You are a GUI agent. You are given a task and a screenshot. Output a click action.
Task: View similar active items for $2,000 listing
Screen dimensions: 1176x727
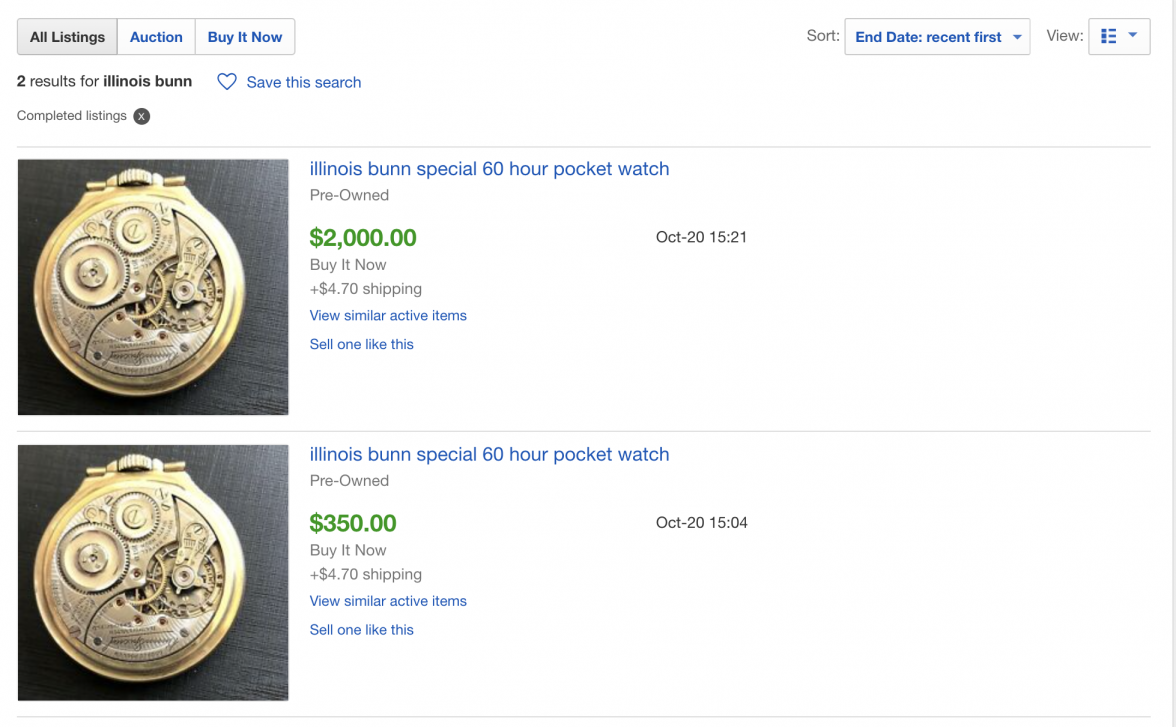[388, 315]
